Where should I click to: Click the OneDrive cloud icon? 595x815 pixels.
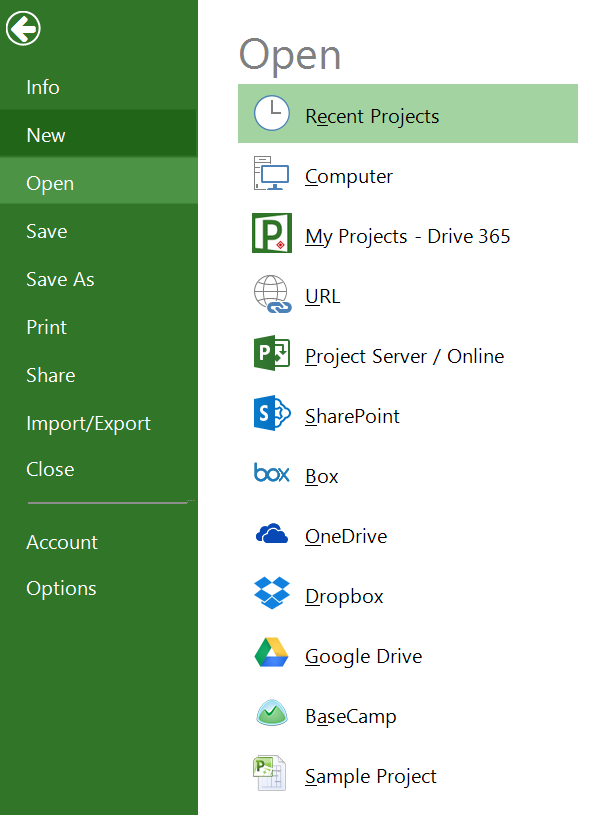tap(271, 533)
